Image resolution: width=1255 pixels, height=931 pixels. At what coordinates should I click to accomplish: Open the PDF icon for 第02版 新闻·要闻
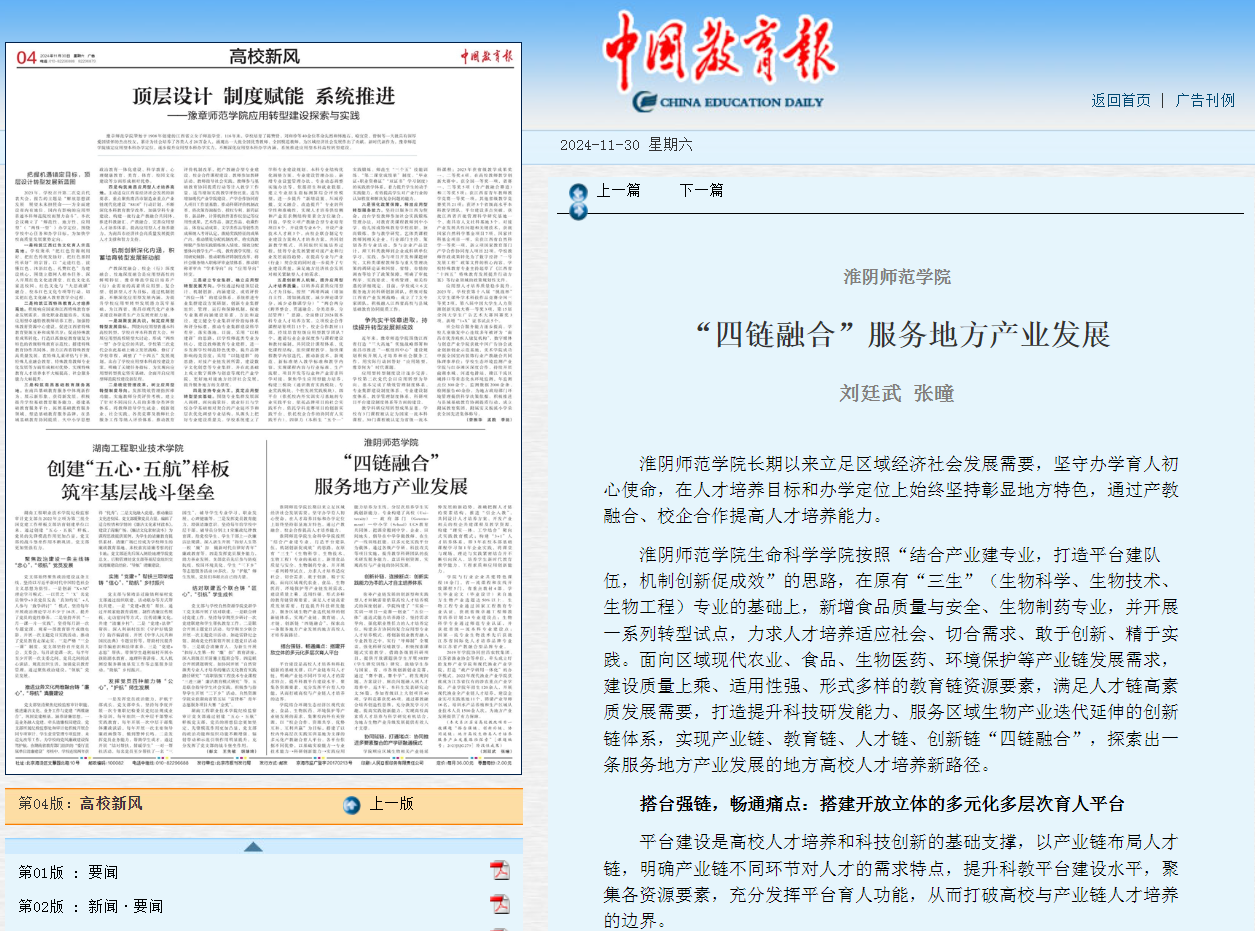499,905
